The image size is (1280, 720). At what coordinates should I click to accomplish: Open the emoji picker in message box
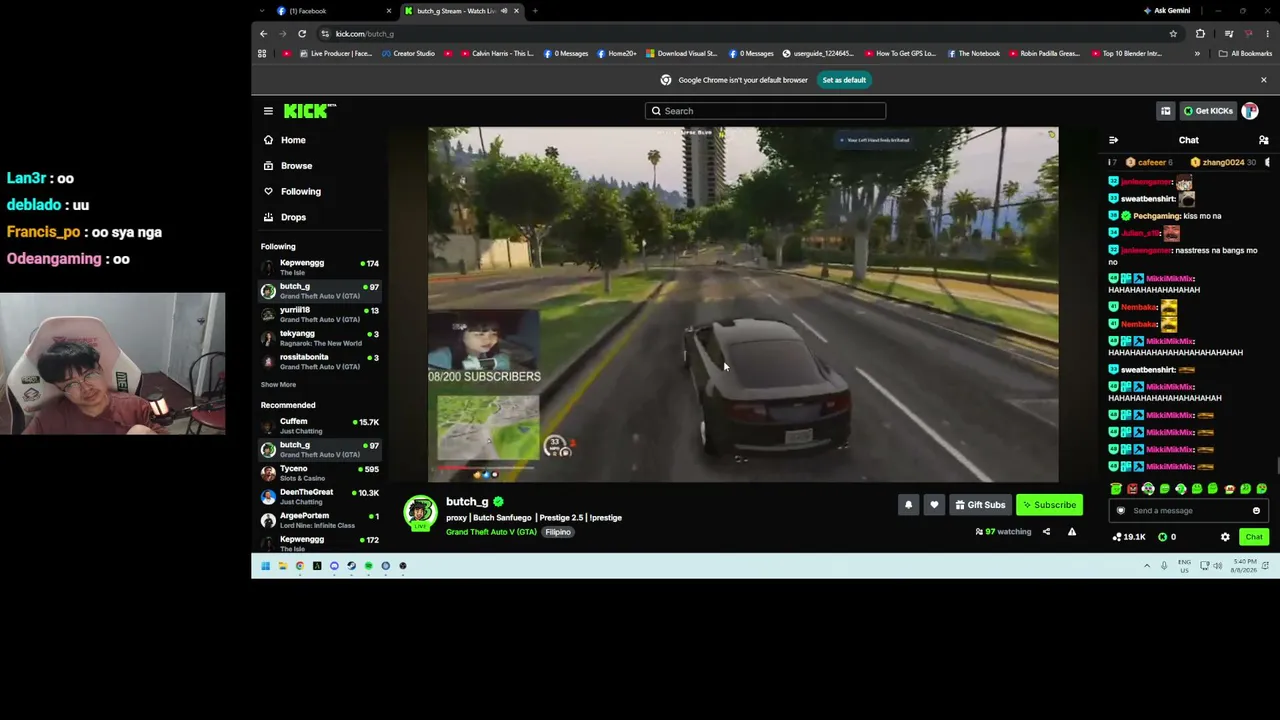1256,511
